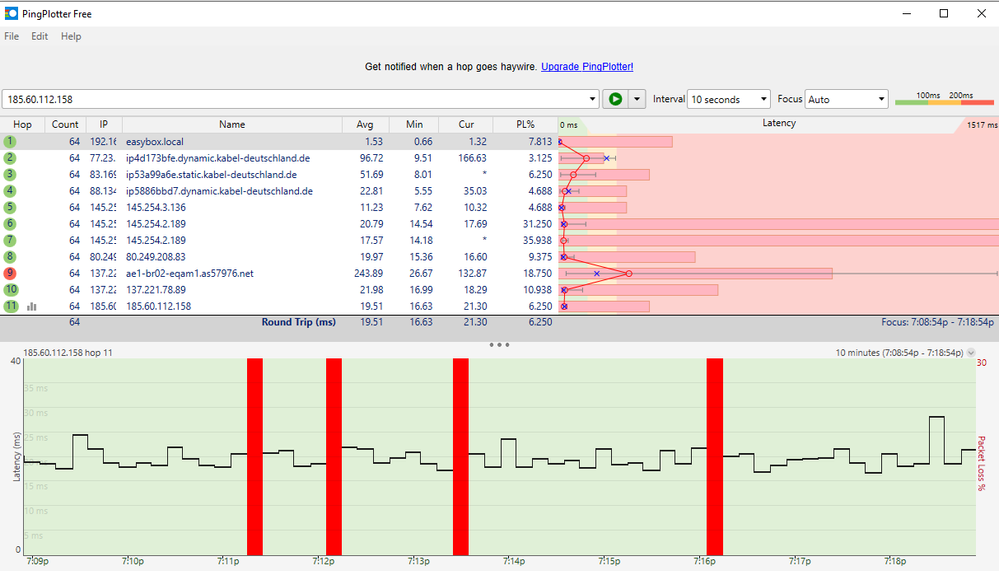Click the PL% column header

click(526, 124)
